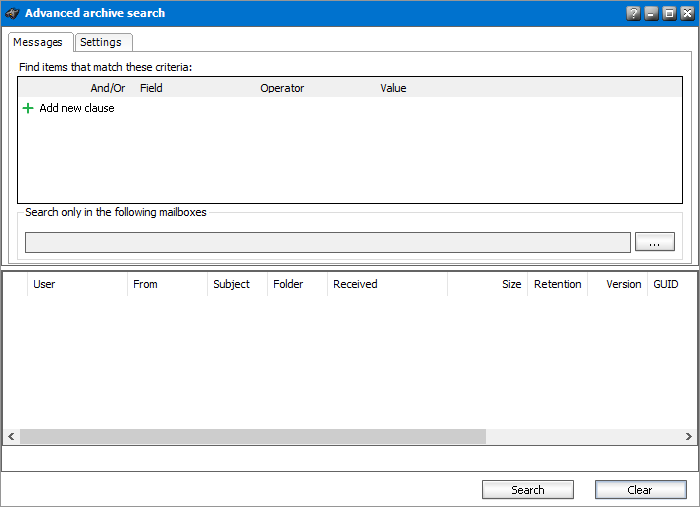Sort results by Subject column
Screen dimensions: 700x507
click(x=238, y=284)
